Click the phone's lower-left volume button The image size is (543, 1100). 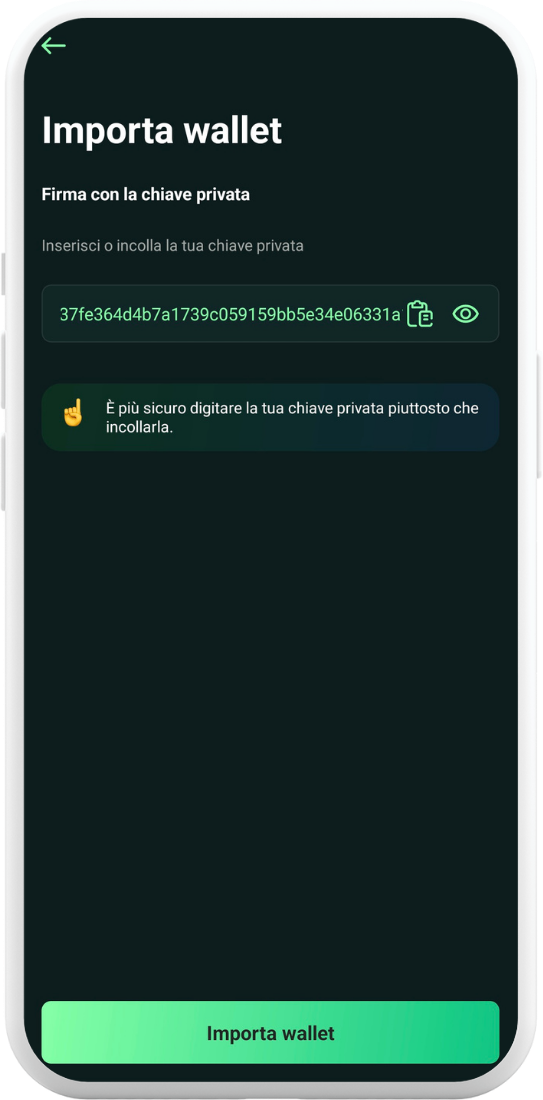click(3, 472)
